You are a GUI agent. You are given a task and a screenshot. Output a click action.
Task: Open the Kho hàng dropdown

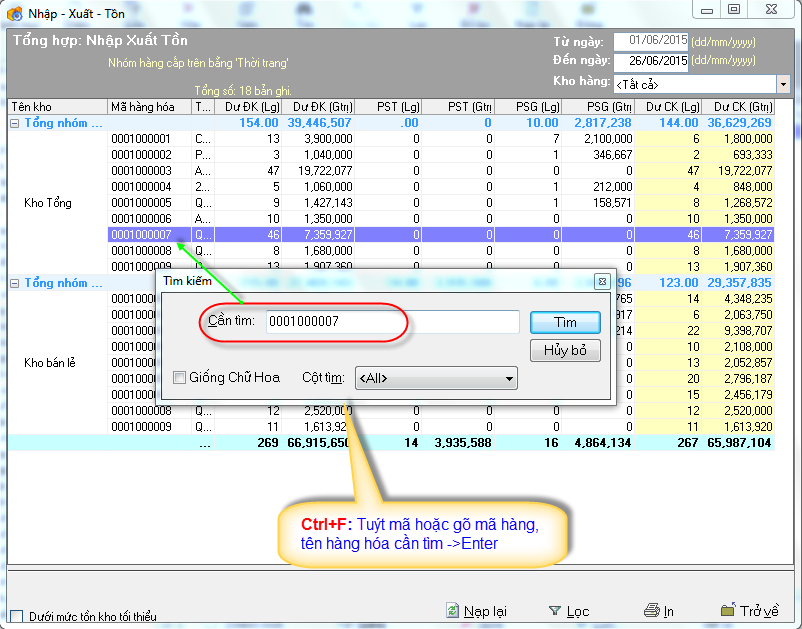[x=782, y=84]
